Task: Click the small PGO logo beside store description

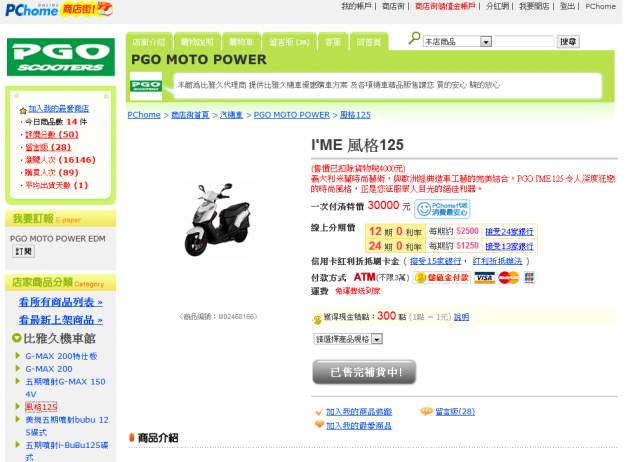Action: pyautogui.click(x=146, y=86)
